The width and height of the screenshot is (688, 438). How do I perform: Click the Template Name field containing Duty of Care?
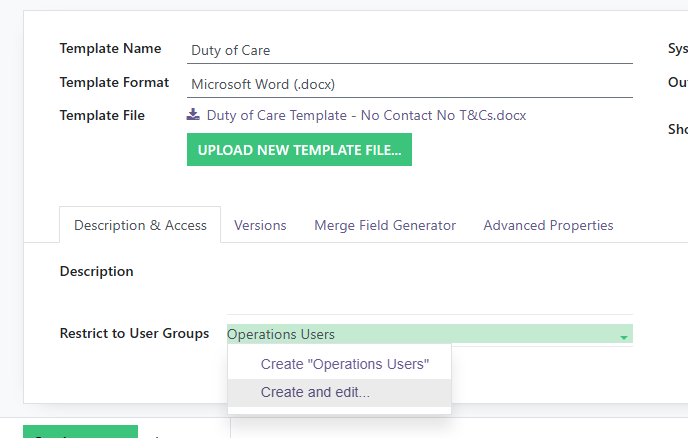[x=410, y=50]
